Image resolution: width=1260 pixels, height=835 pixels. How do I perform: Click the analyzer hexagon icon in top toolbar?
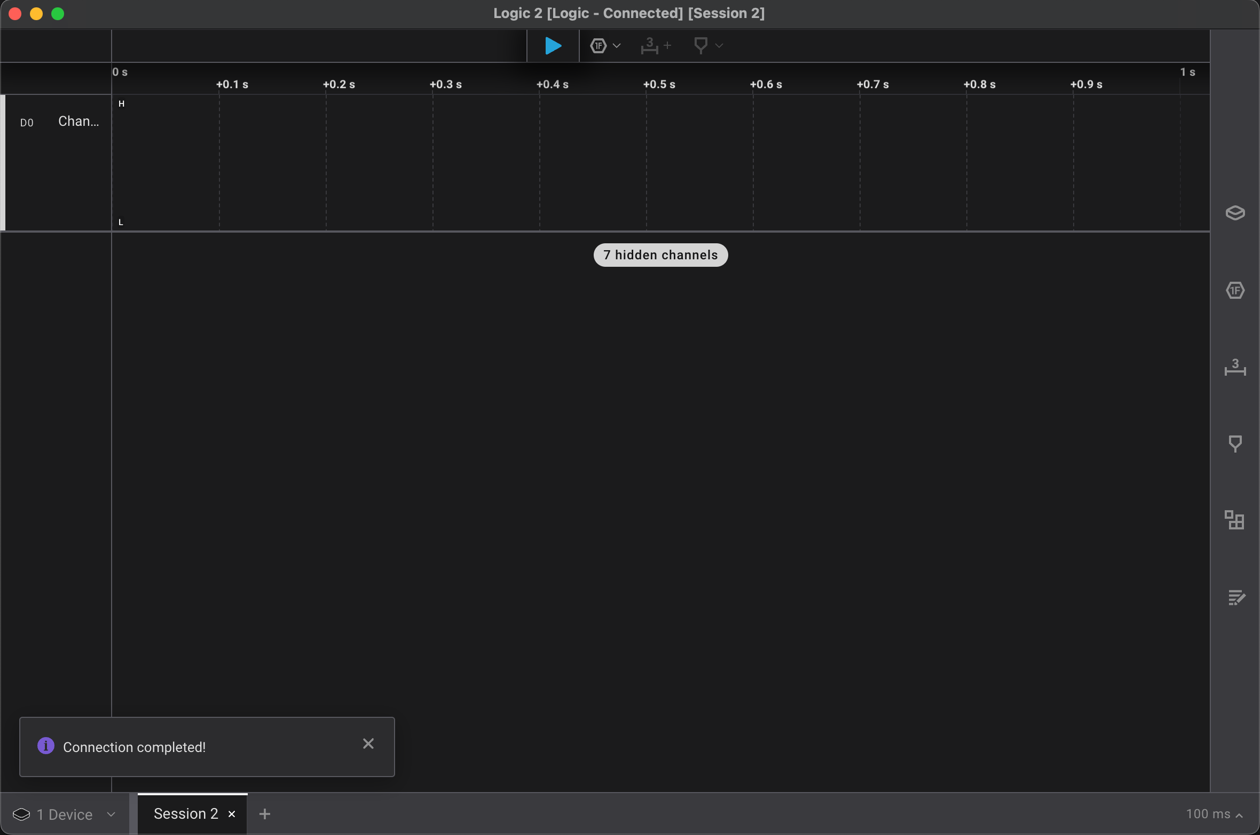[x=598, y=46]
